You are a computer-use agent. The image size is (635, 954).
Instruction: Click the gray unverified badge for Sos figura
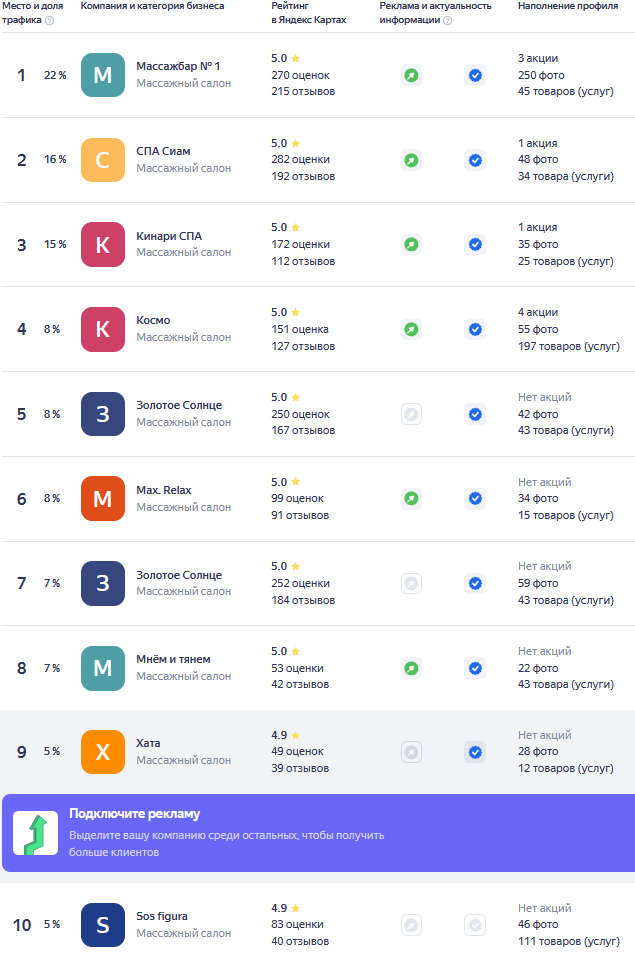tap(475, 925)
